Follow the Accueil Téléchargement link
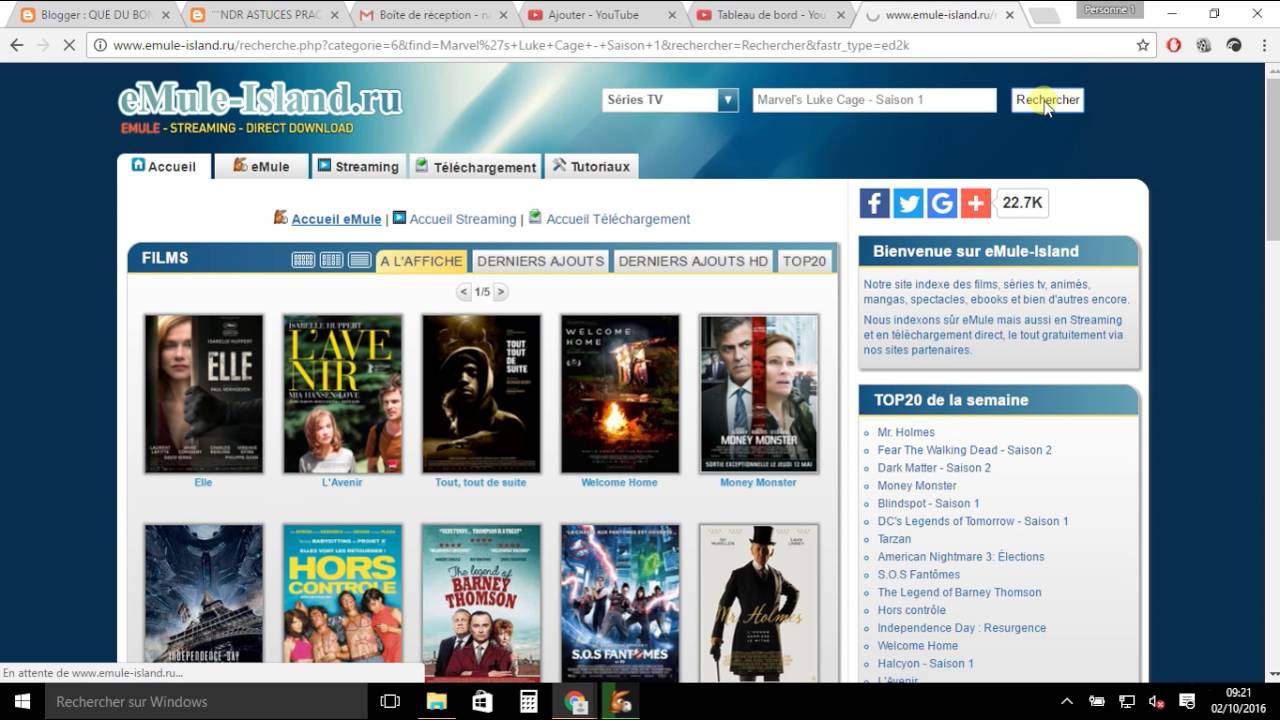Image resolution: width=1280 pixels, height=720 pixels. tap(618, 219)
